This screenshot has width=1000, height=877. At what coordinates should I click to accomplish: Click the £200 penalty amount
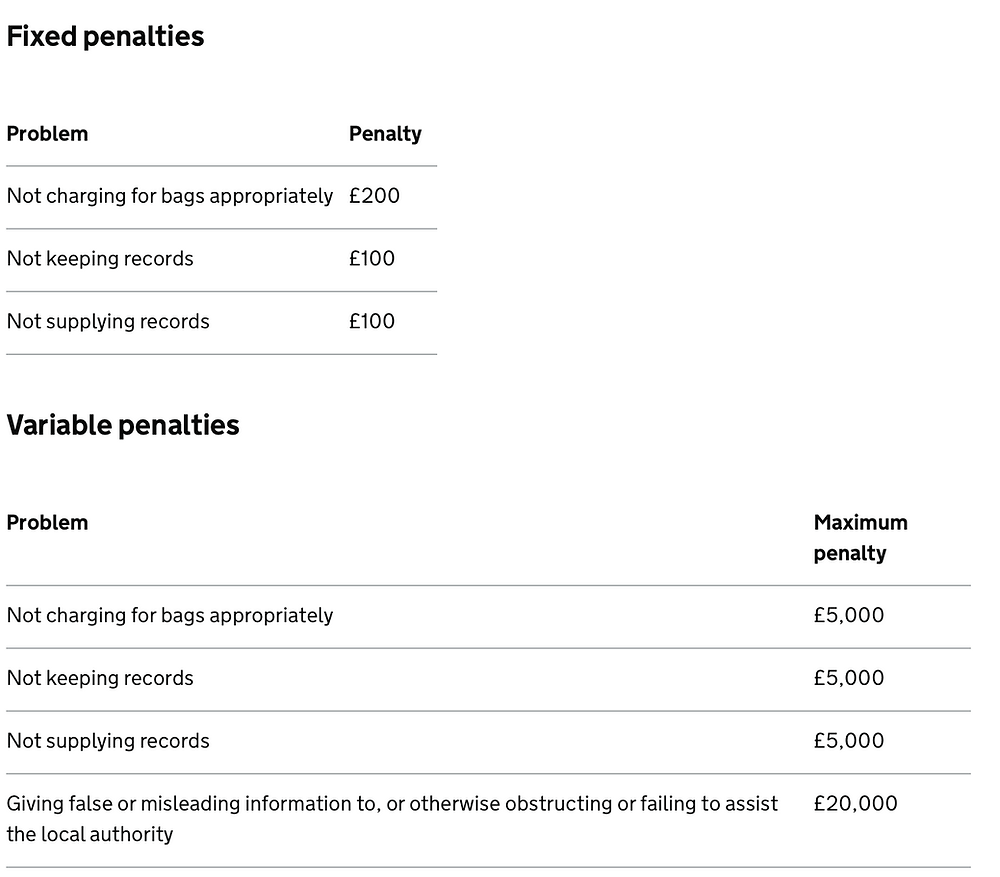374,196
